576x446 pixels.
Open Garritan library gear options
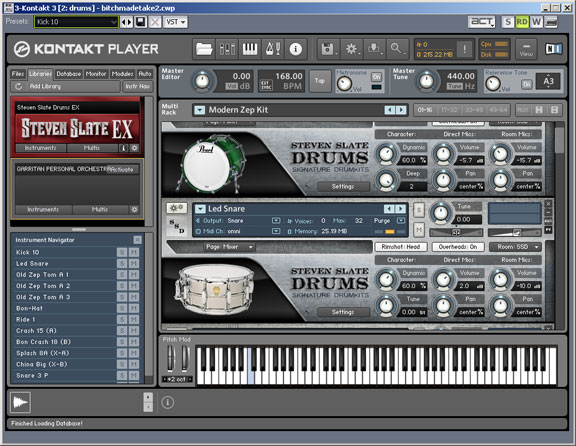pyautogui.click(x=134, y=209)
